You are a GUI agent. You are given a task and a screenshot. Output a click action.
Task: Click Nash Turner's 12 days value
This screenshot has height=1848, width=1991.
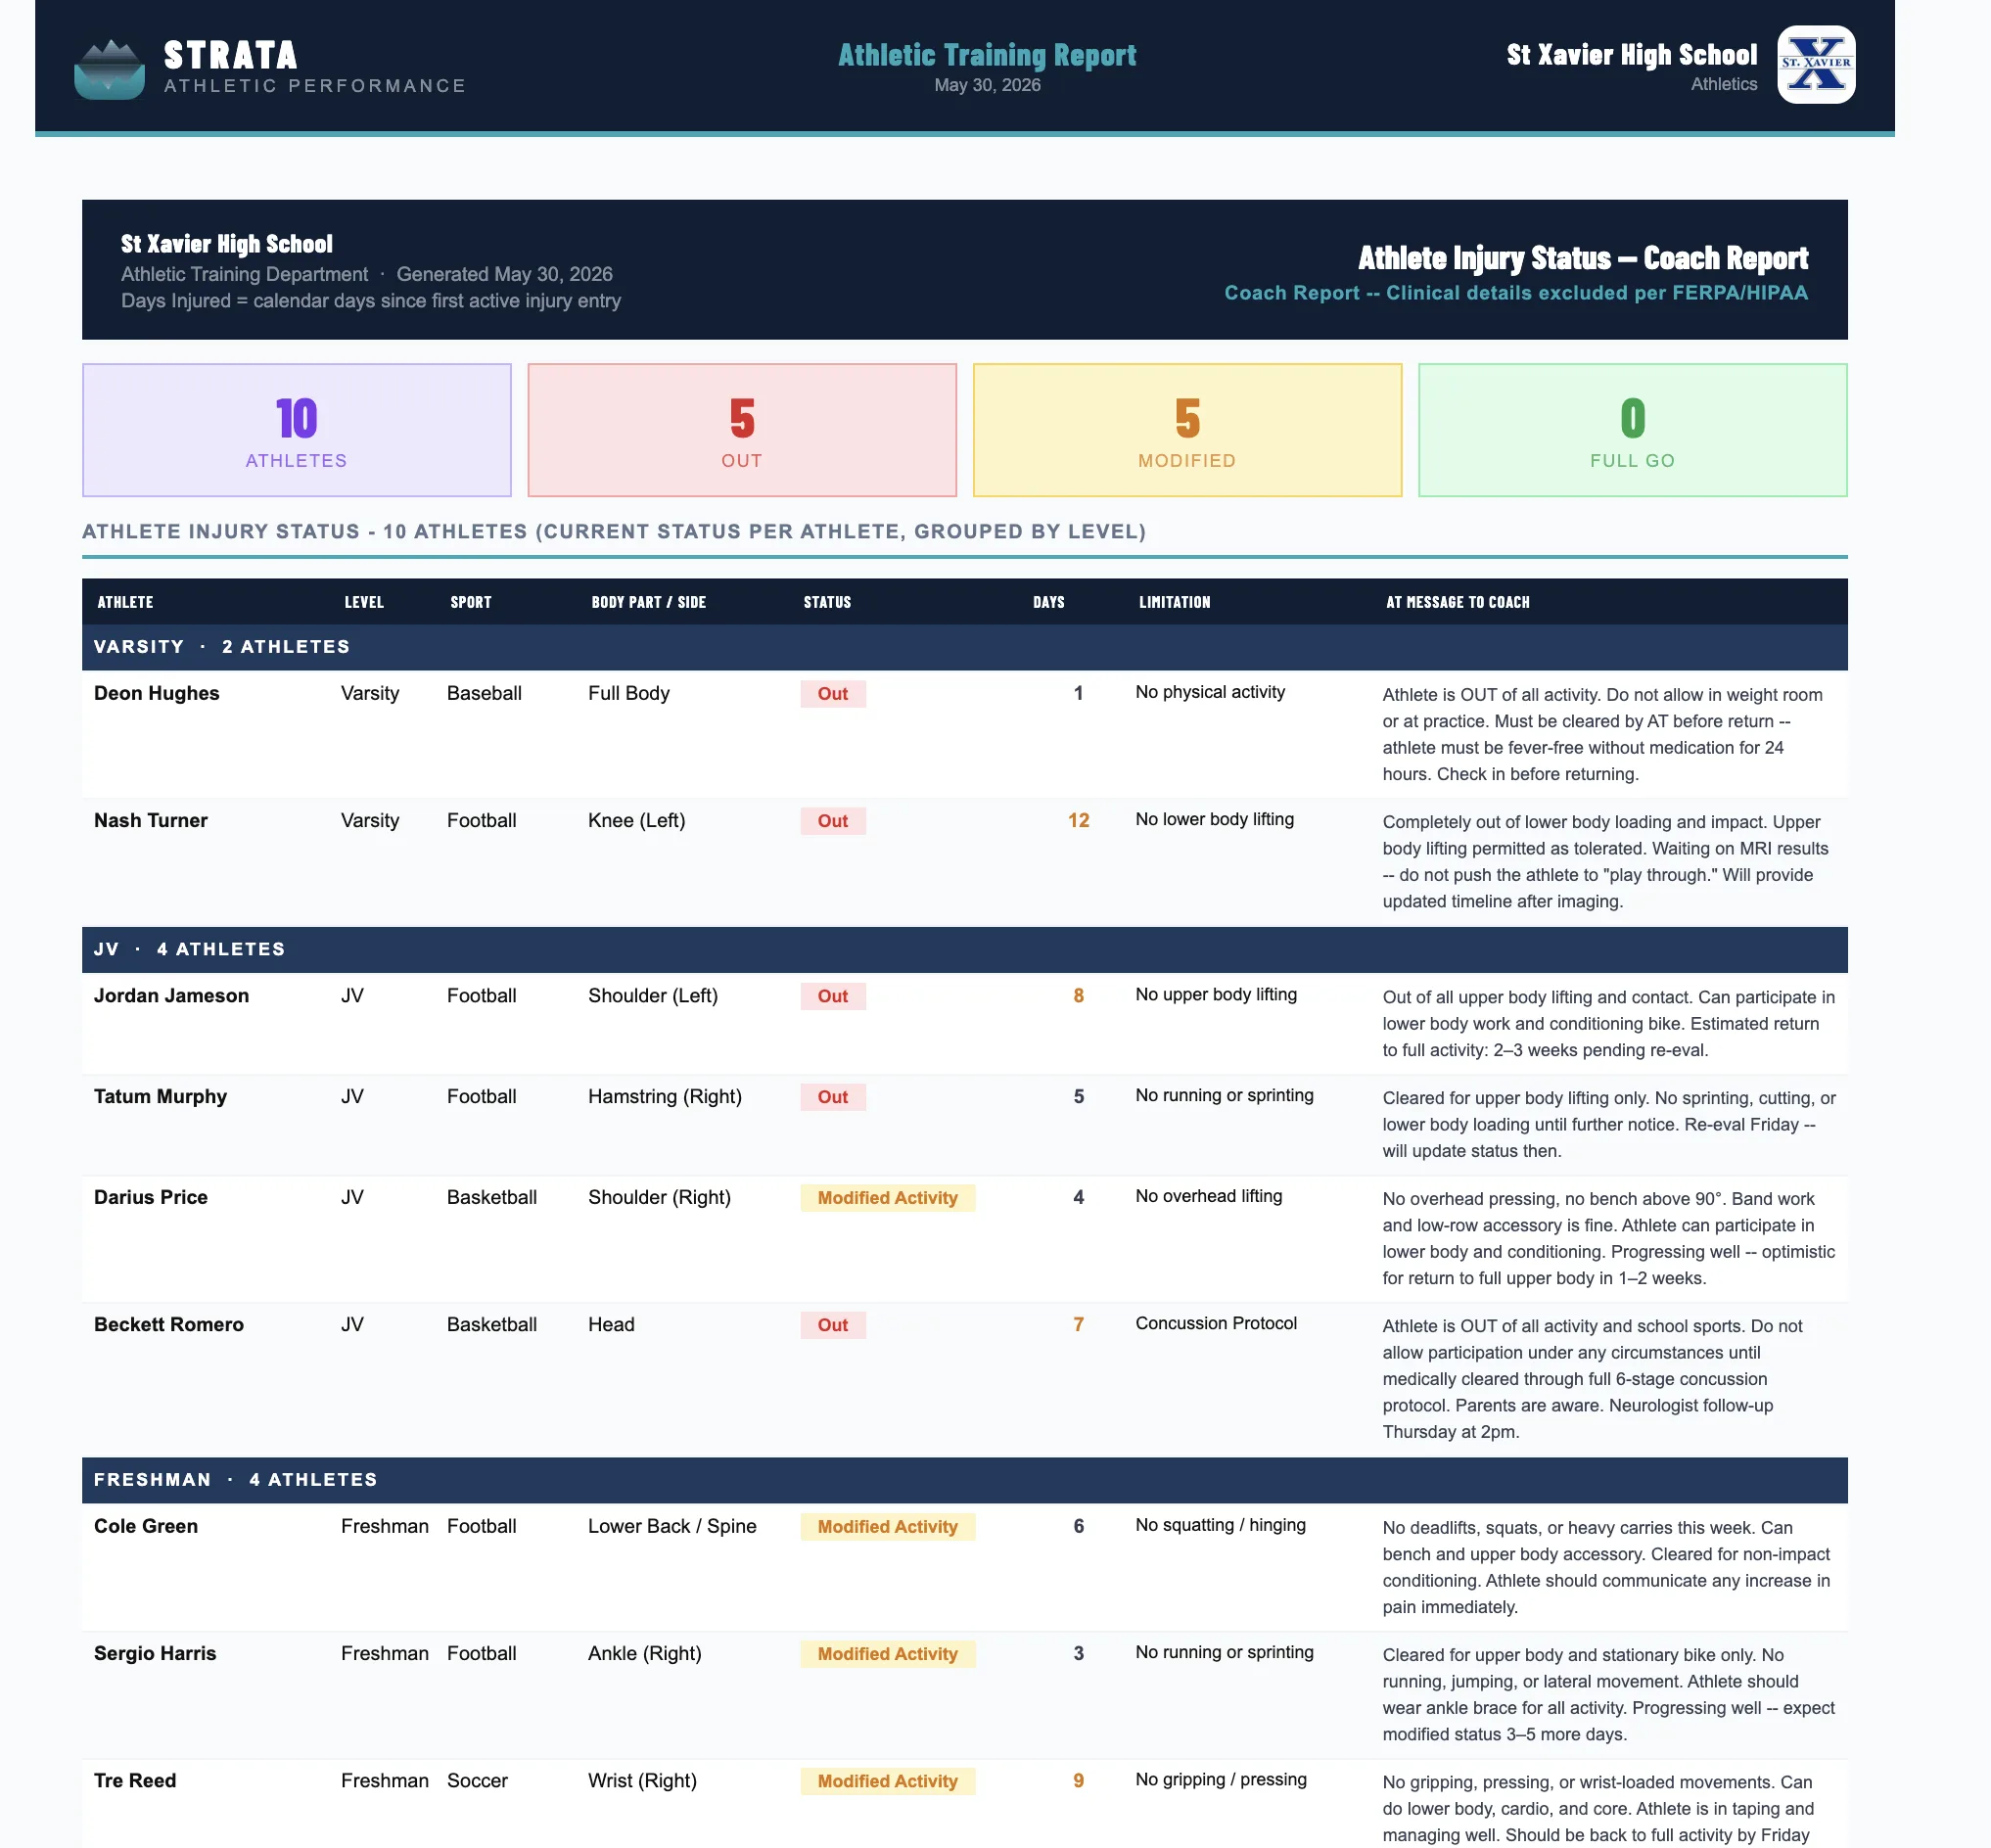[1078, 820]
